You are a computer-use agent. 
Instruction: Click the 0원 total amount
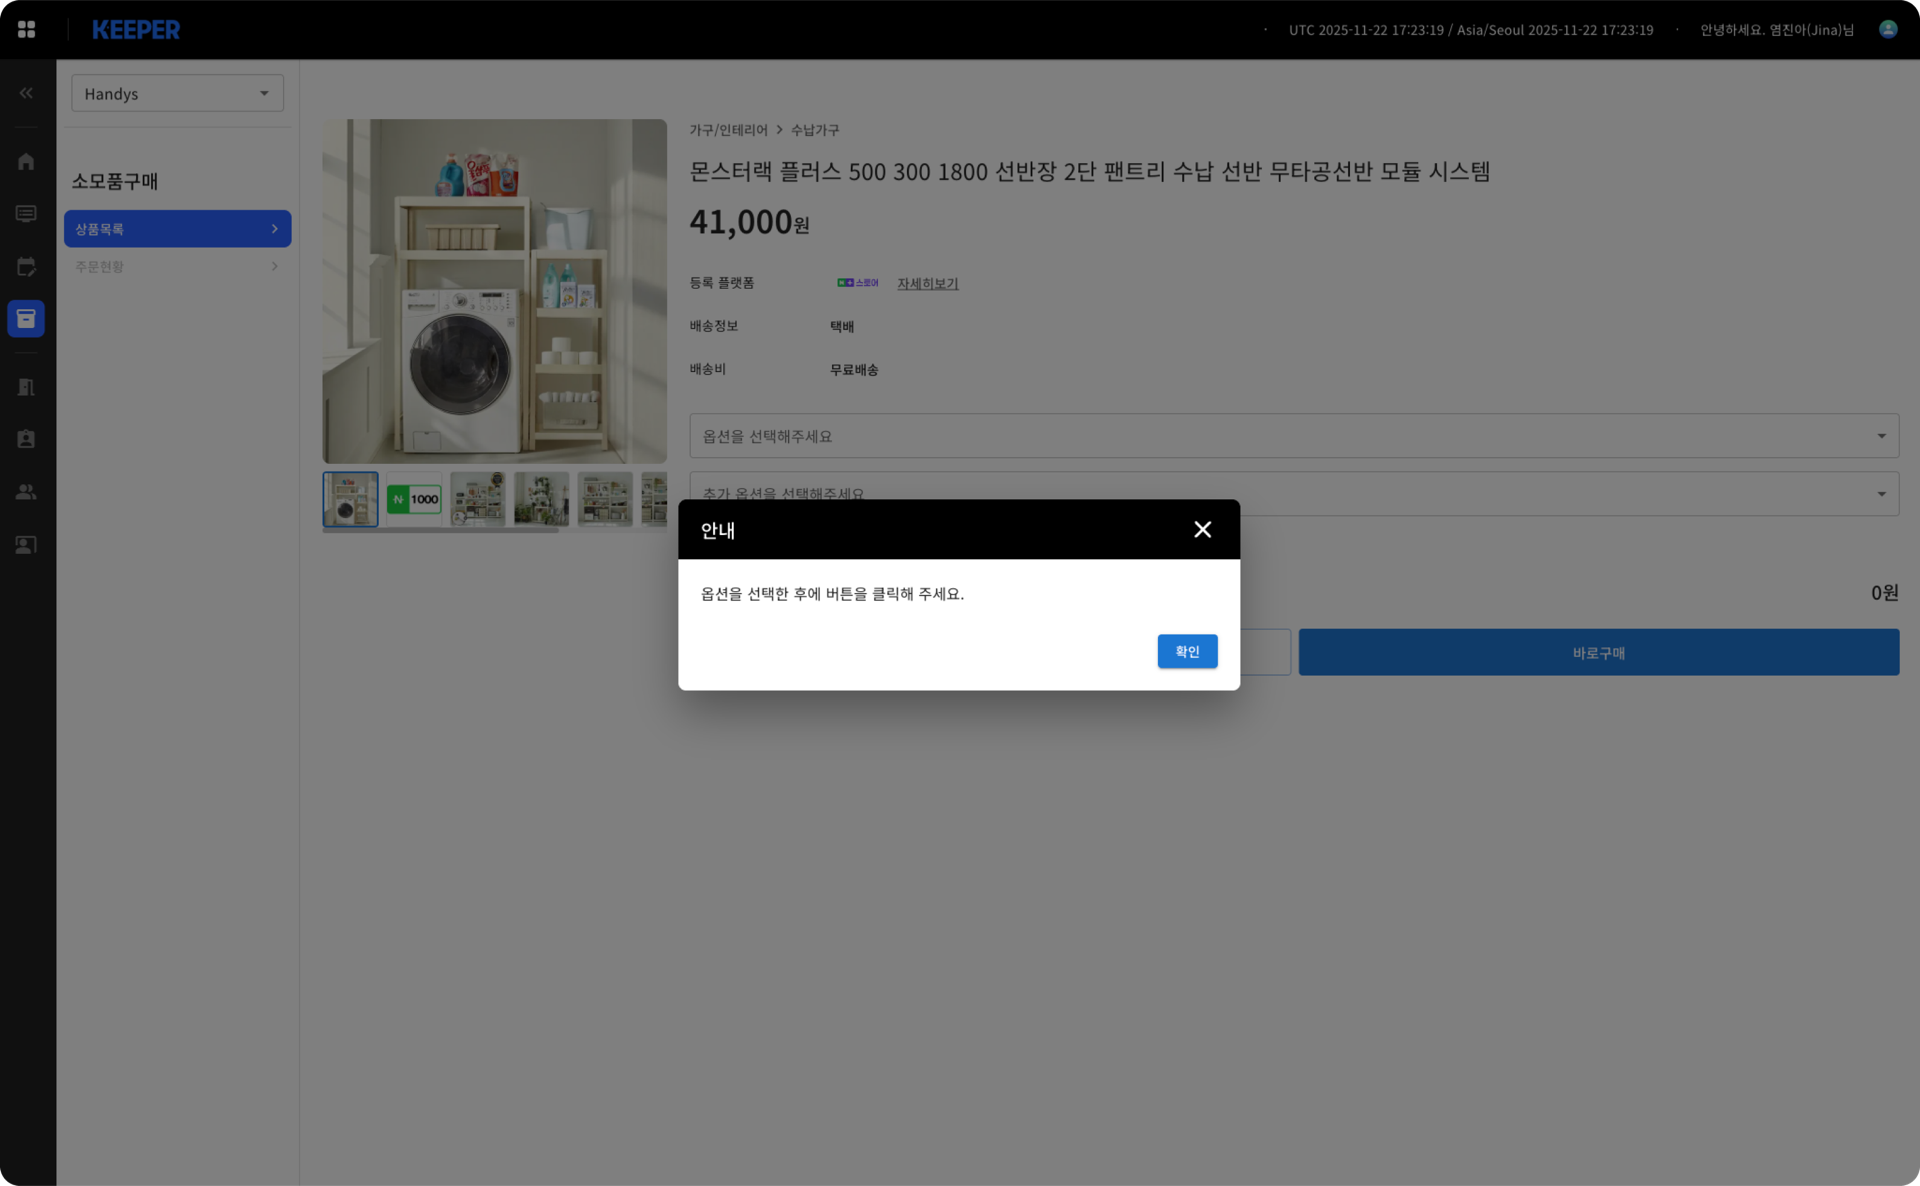tap(1884, 593)
